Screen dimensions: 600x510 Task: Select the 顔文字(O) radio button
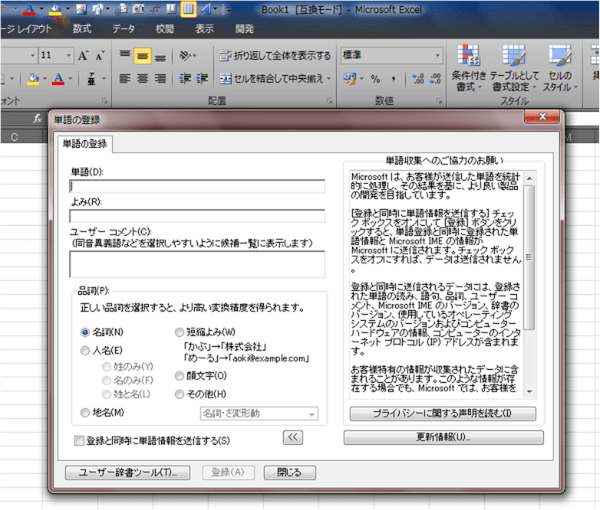[x=179, y=376]
